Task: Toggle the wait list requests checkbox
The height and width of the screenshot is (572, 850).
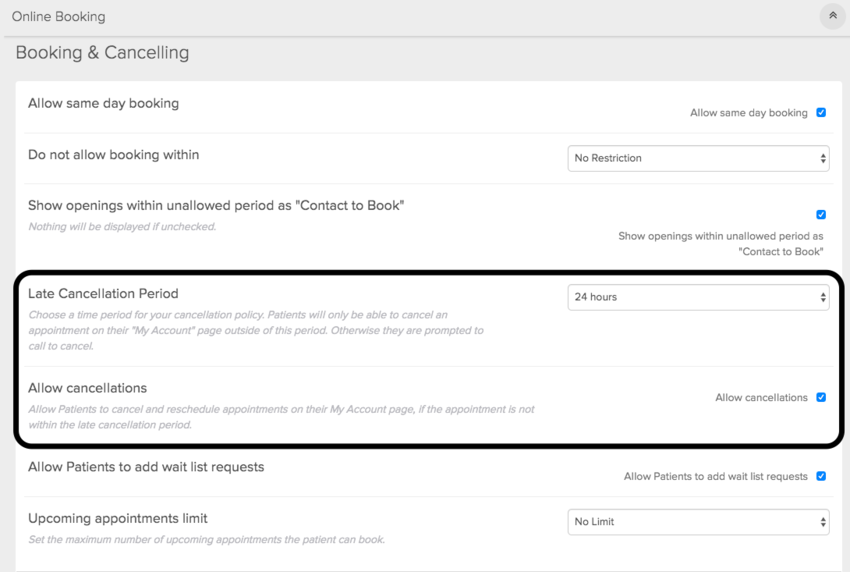Action: tap(821, 476)
